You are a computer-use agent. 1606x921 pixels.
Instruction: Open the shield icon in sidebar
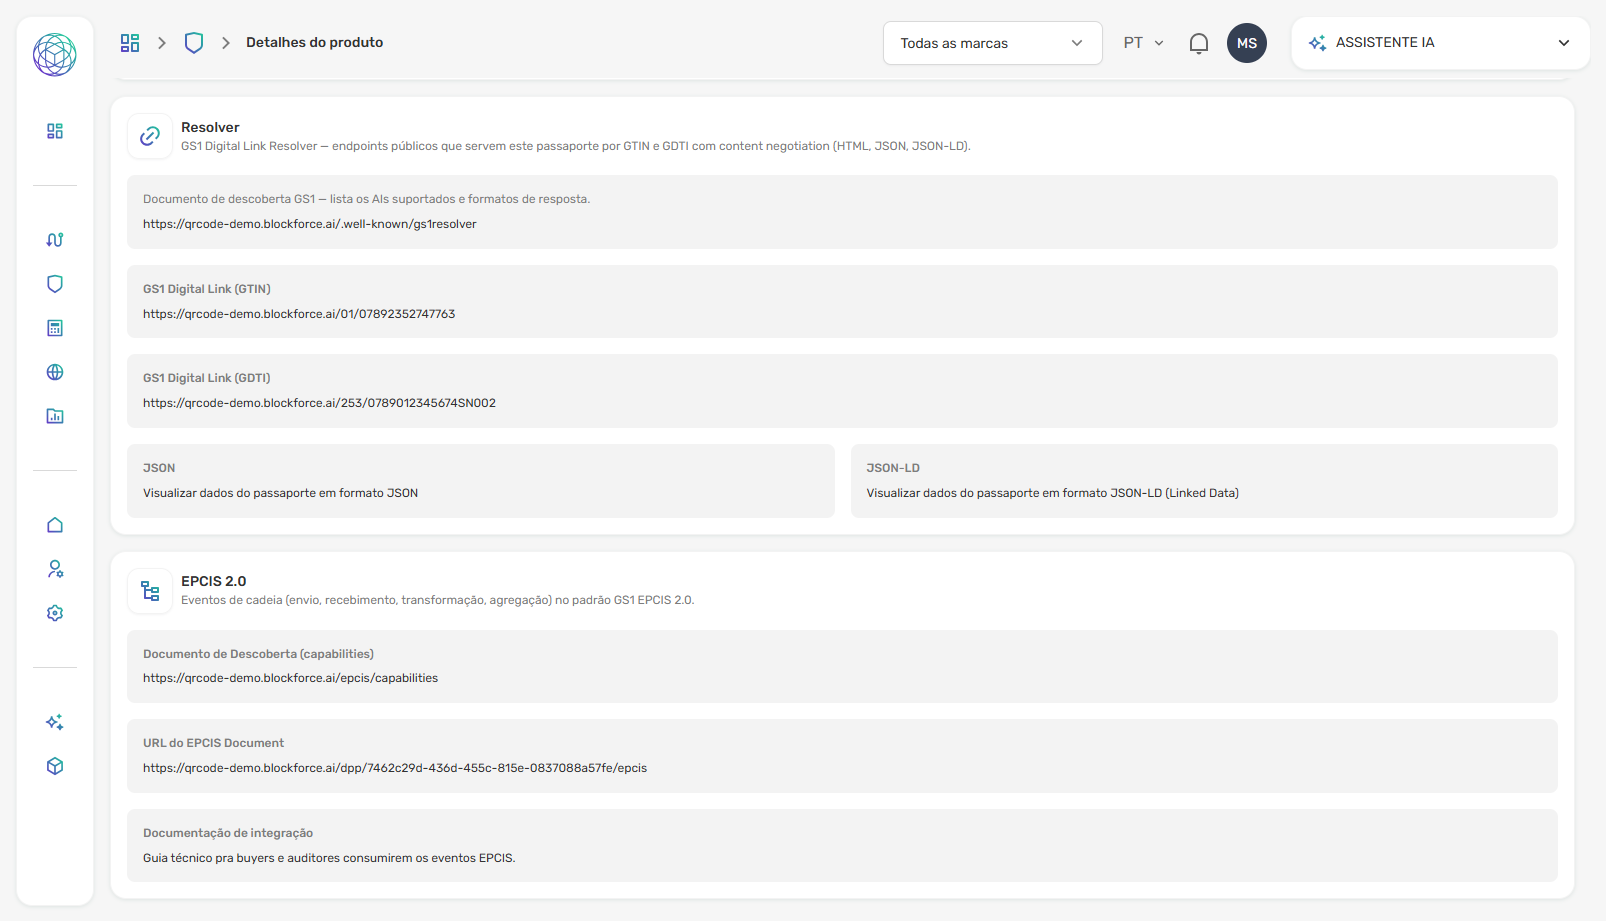click(55, 284)
